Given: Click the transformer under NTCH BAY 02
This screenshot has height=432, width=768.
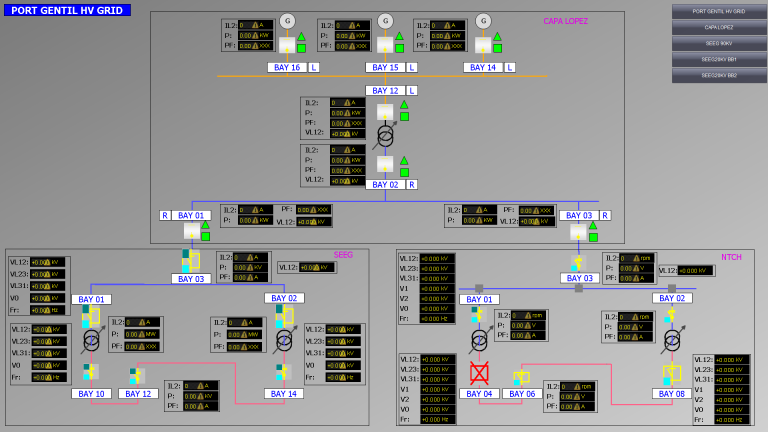Looking at the screenshot, I should pyautogui.click(x=672, y=340).
